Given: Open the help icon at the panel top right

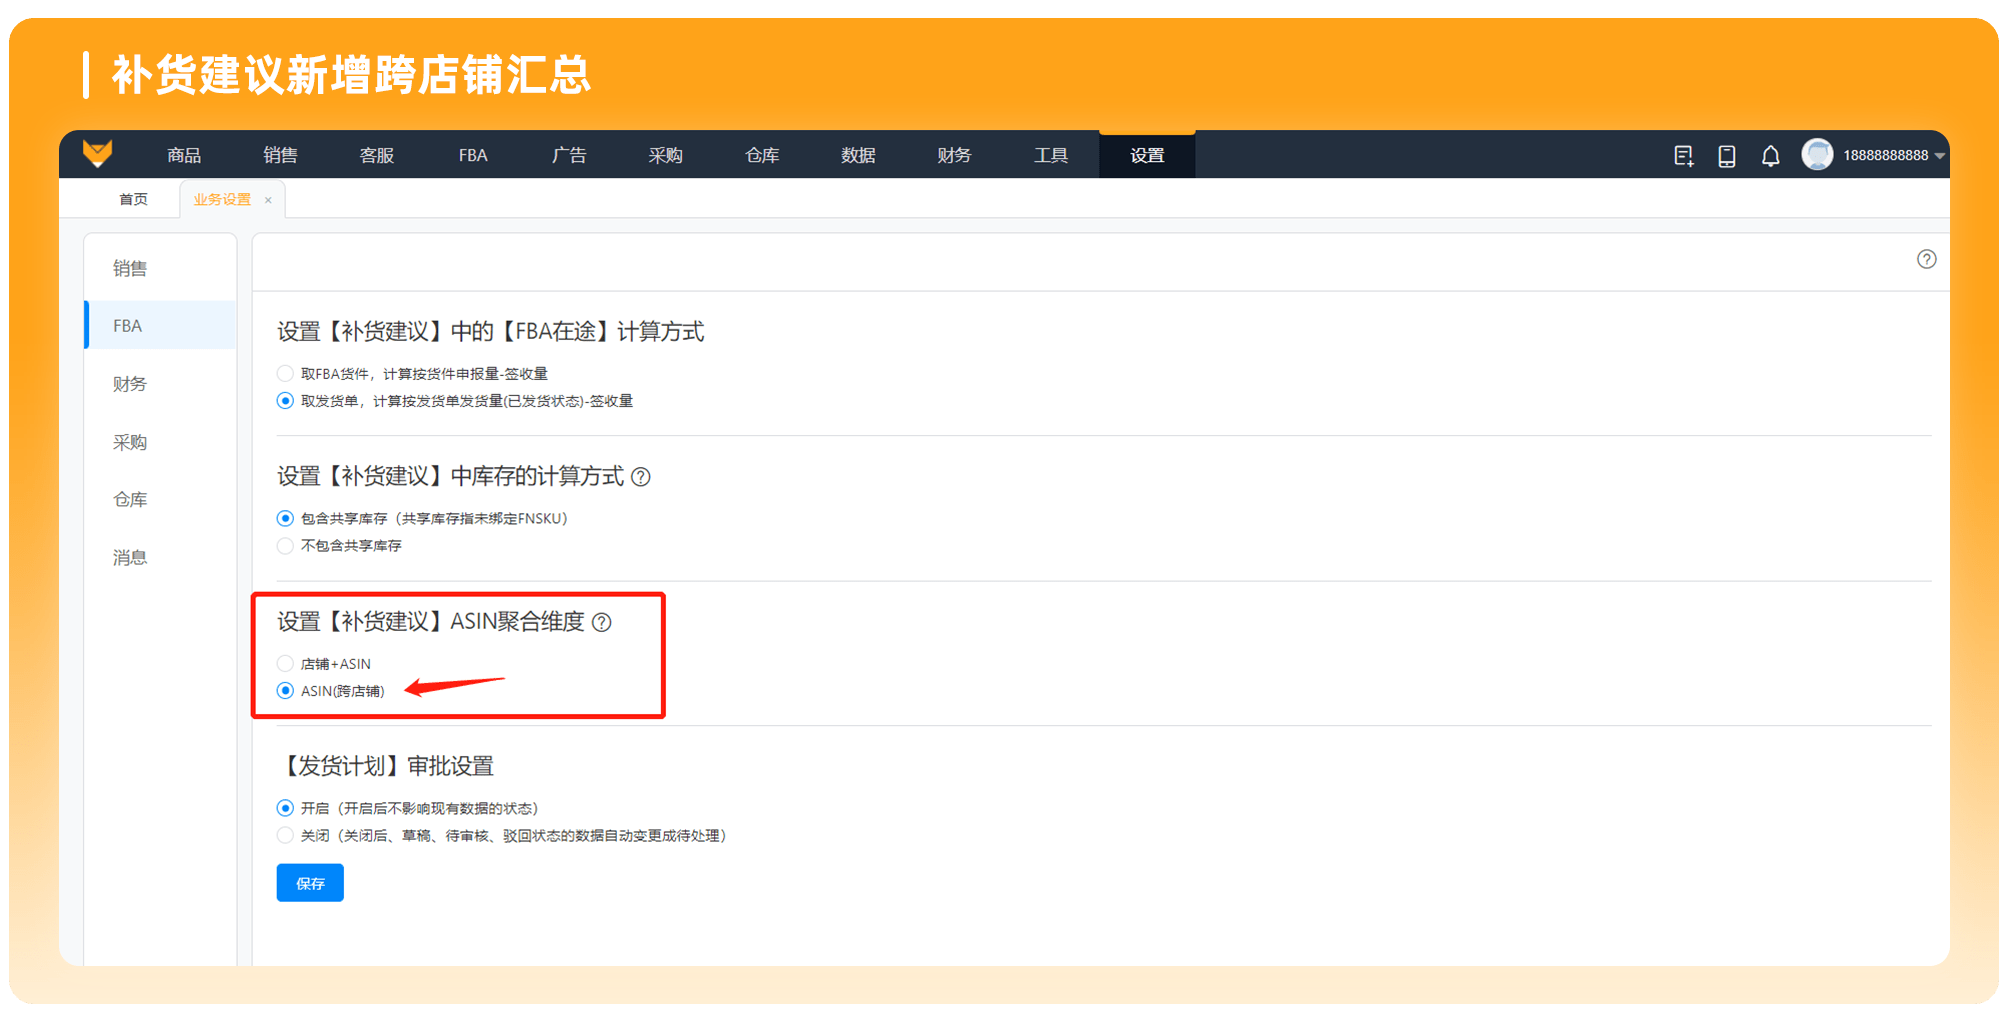Looking at the screenshot, I should point(1927,259).
